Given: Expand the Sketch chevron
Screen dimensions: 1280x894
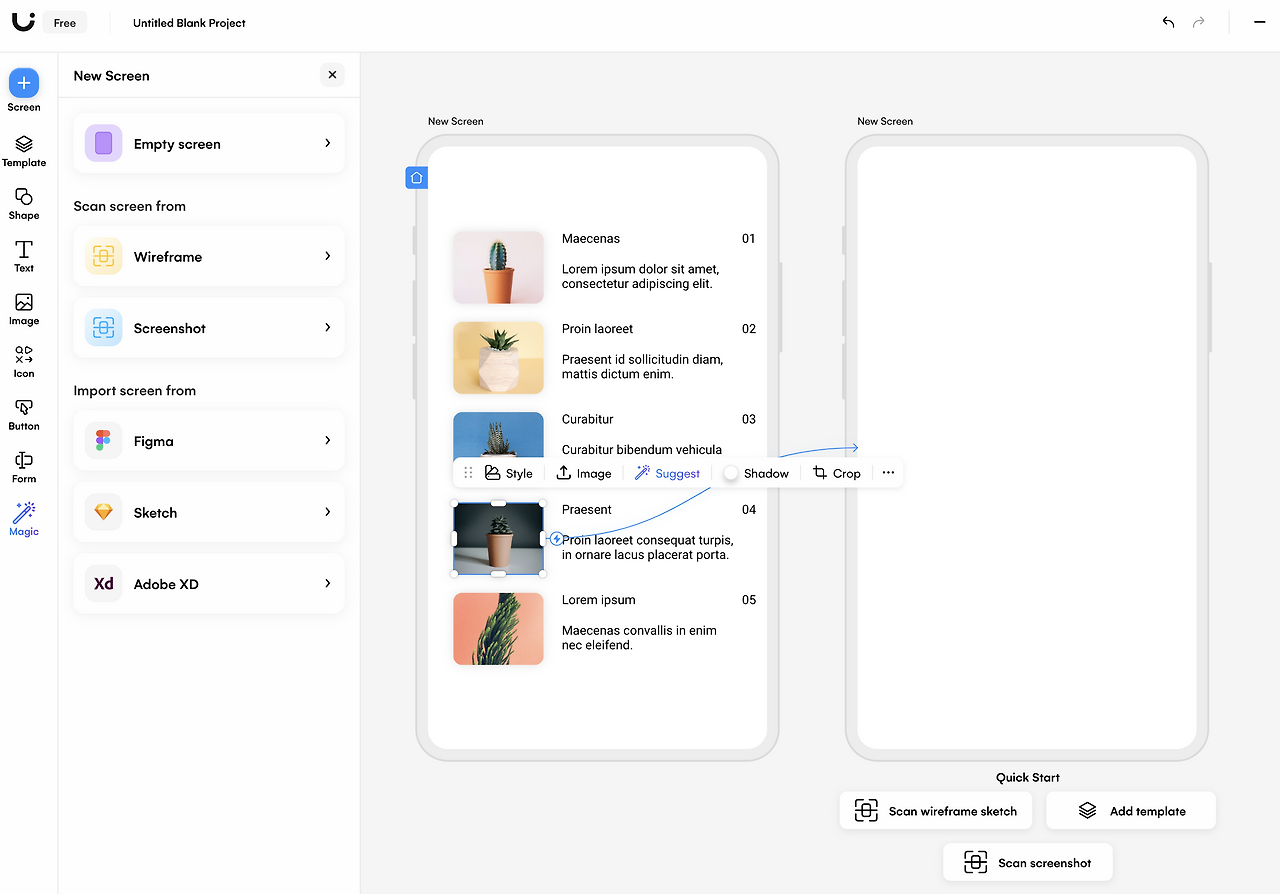Looking at the screenshot, I should click(x=327, y=512).
